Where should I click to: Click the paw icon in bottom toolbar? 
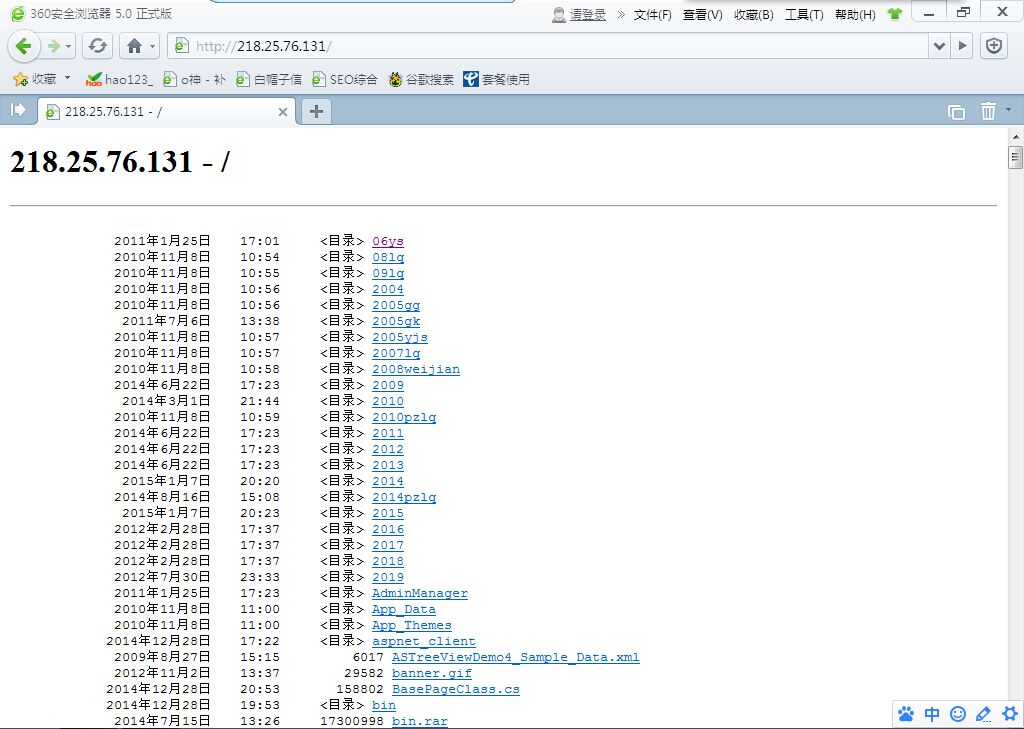[x=906, y=714]
